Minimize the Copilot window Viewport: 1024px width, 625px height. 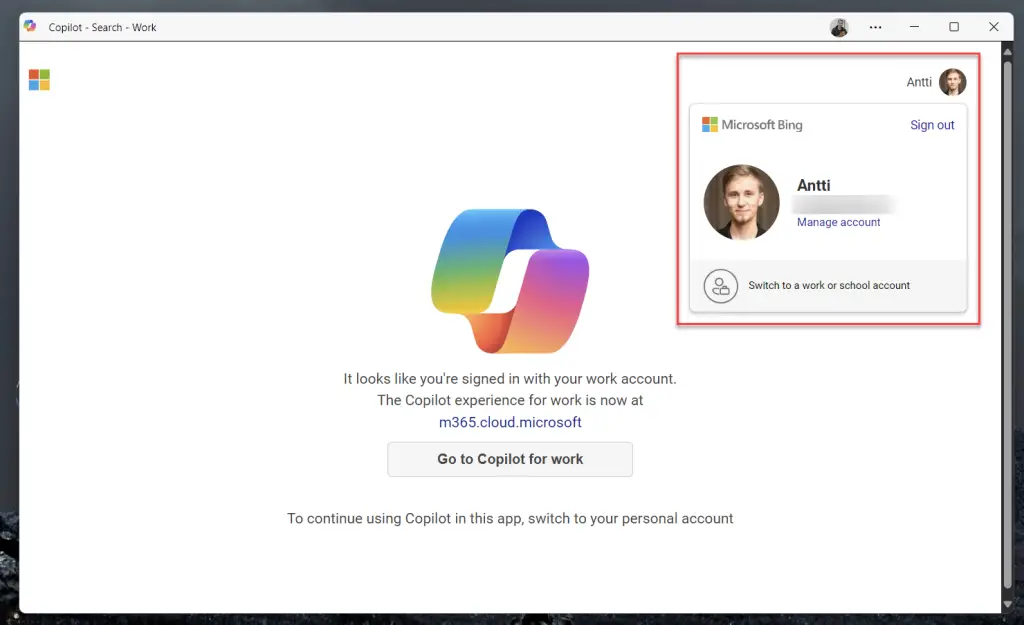914,27
